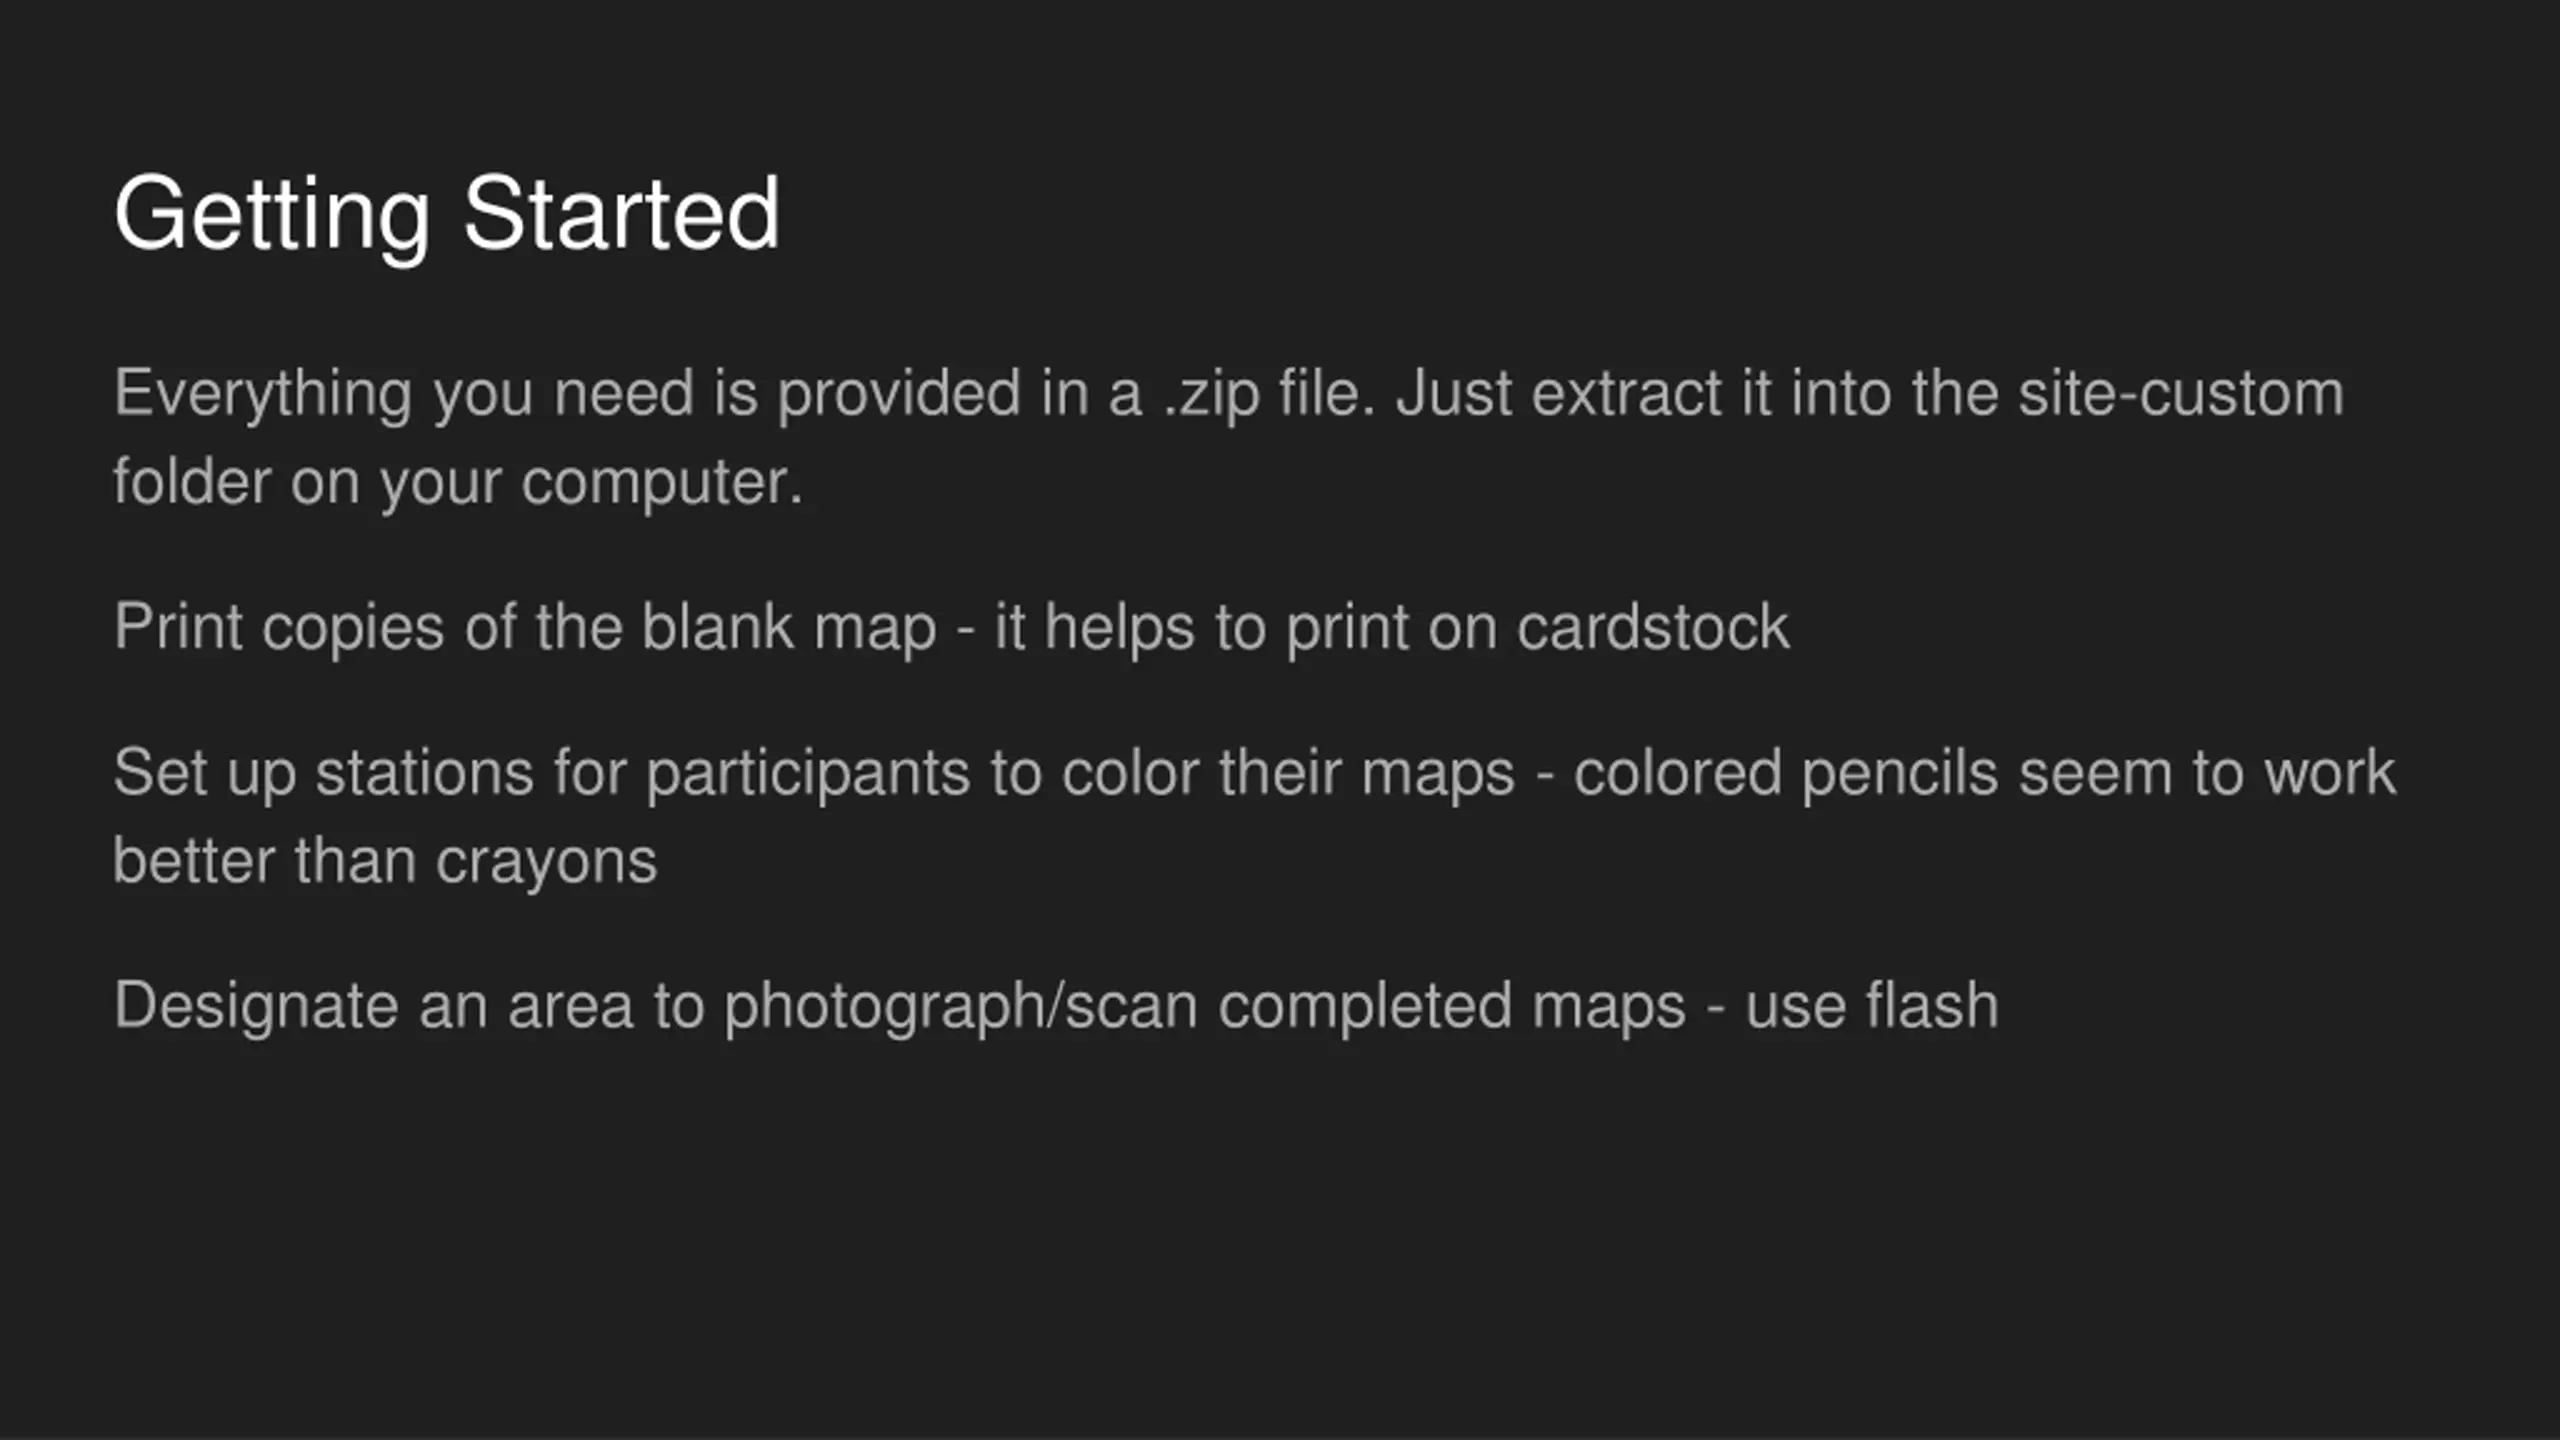Click the "use flash" text
Viewport: 2560px width, 1440px height.
click(x=1872, y=1005)
